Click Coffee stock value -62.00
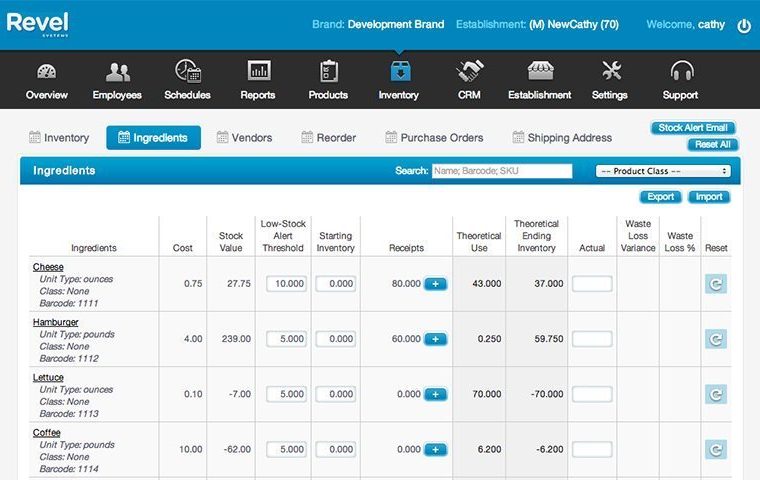Viewport: 760px width, 480px height. (238, 449)
